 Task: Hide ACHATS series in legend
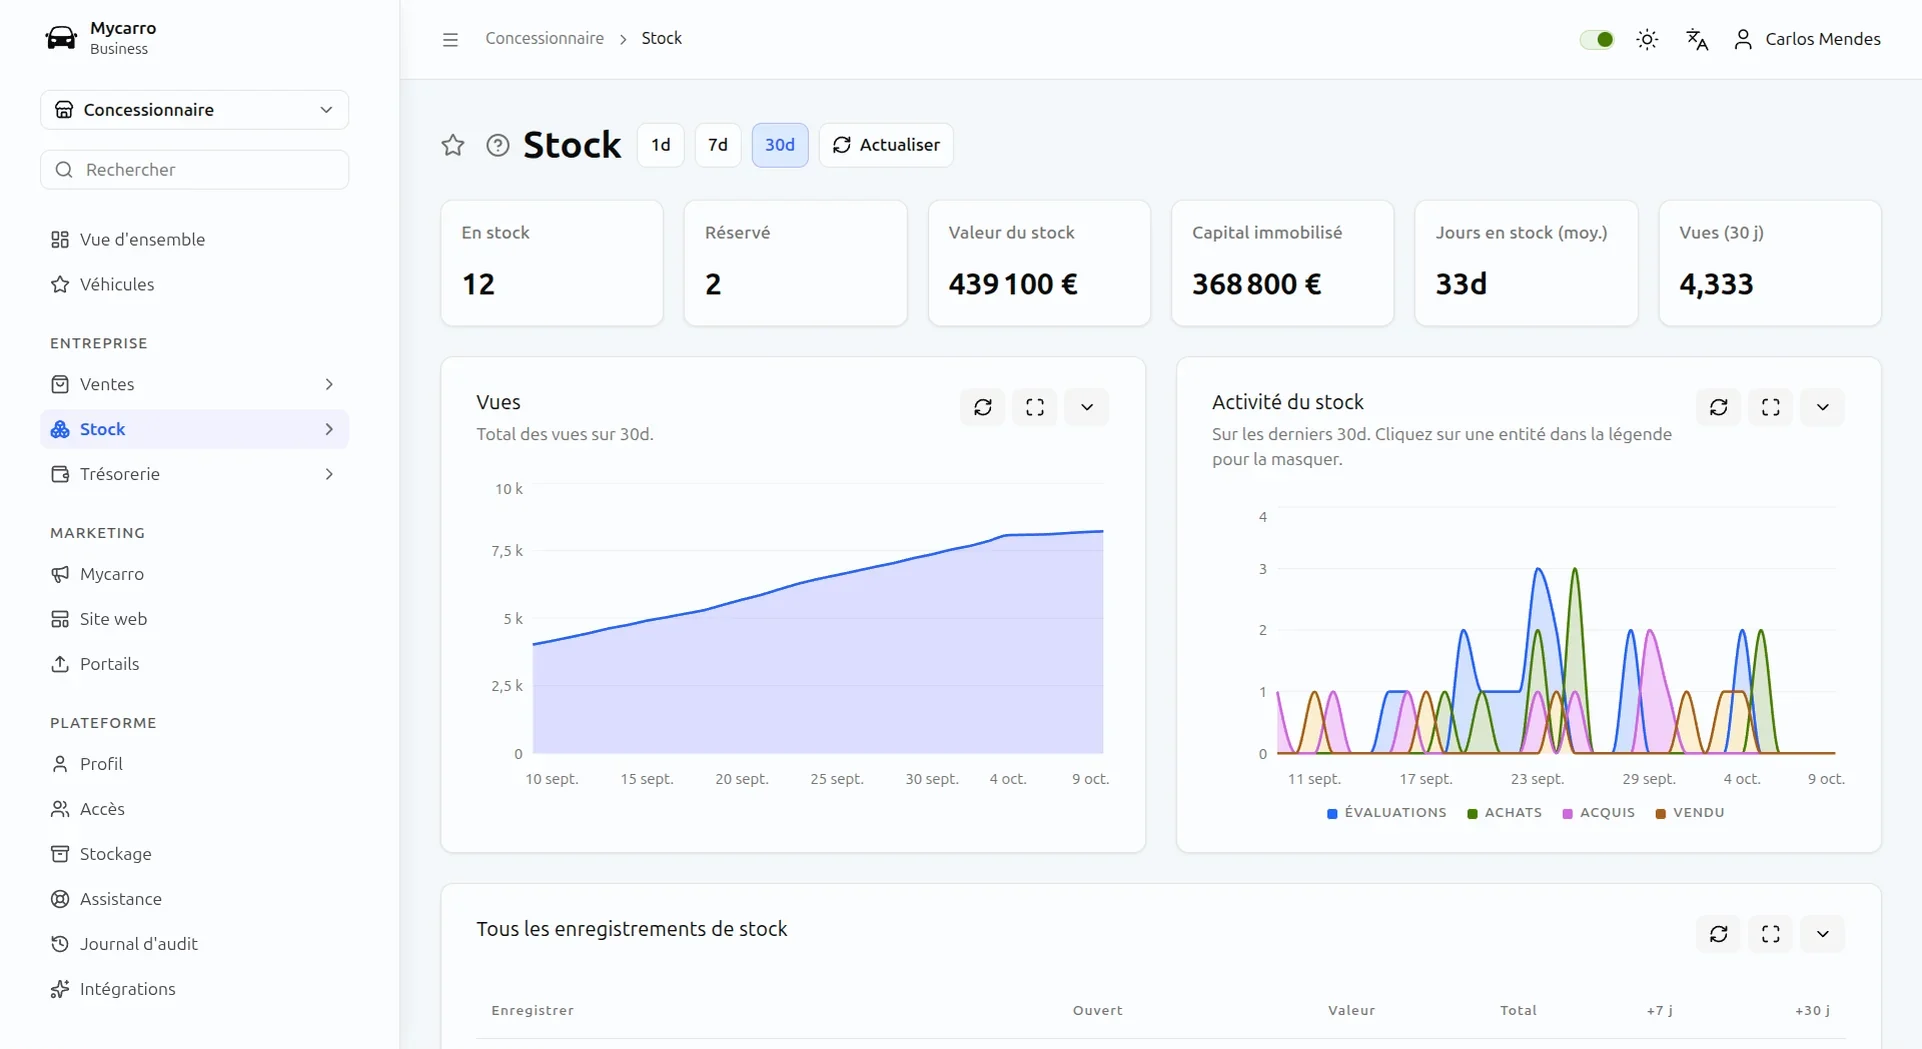pyautogui.click(x=1505, y=813)
